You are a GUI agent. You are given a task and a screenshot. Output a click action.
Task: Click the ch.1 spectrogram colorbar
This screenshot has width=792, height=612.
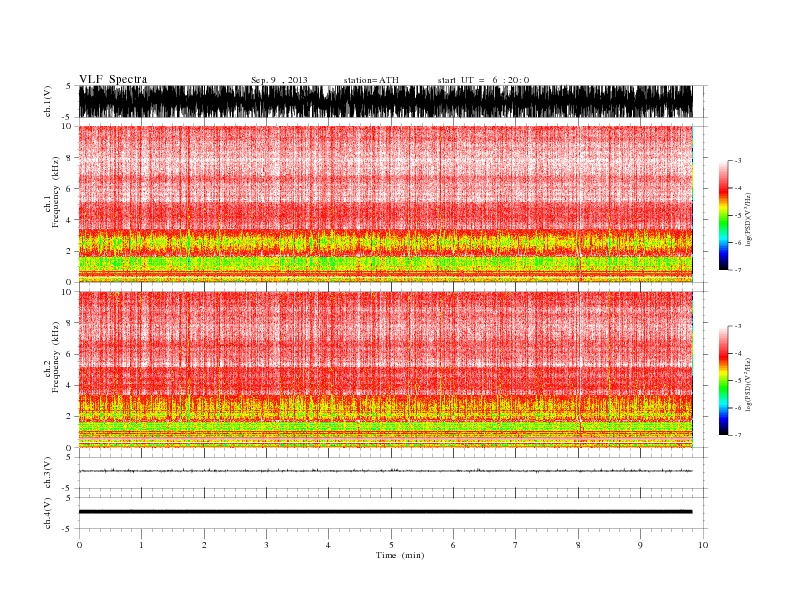coord(723,215)
